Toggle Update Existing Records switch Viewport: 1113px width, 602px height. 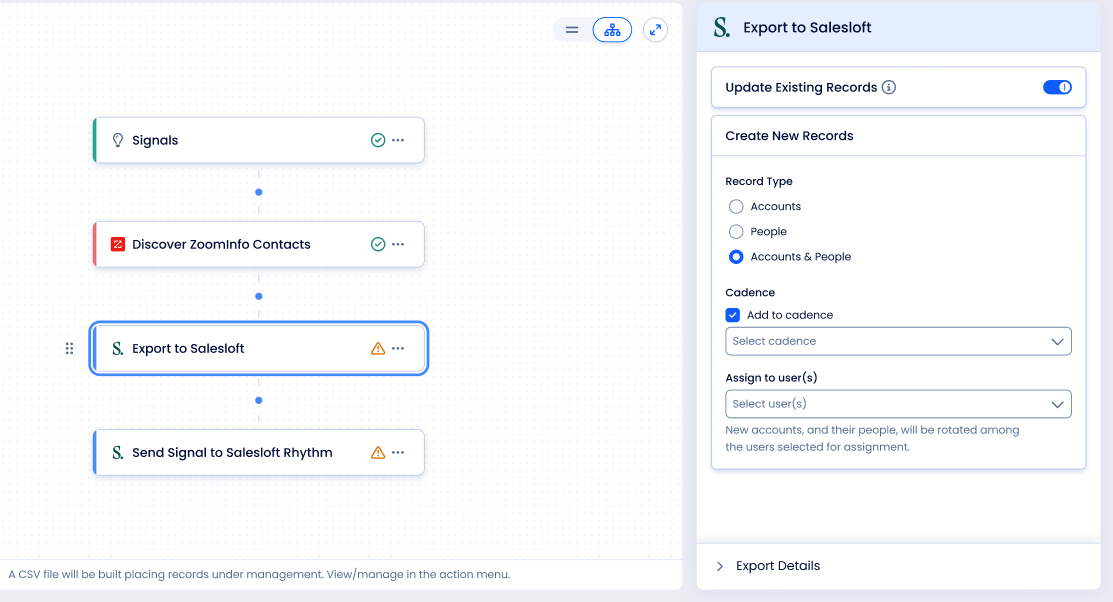pos(1057,87)
